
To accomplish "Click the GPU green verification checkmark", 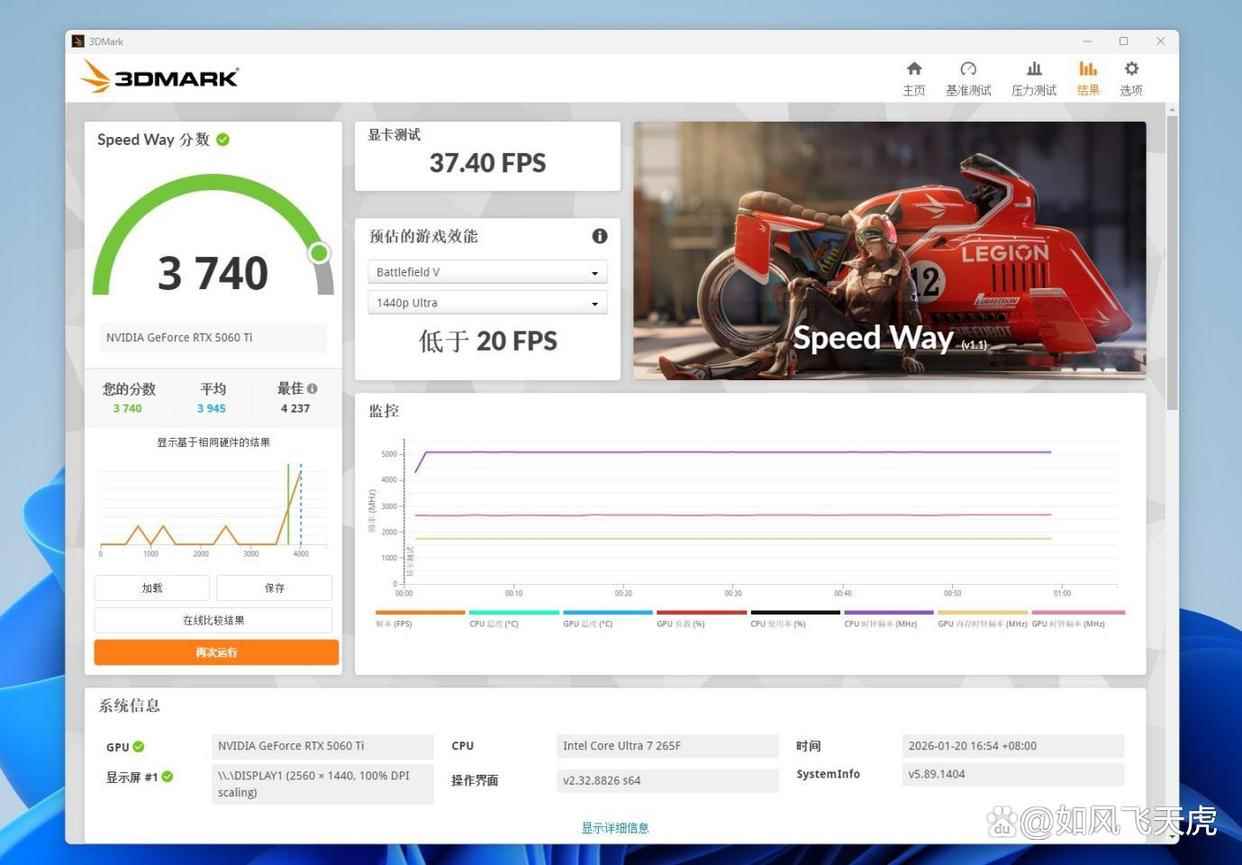I will click(139, 746).
